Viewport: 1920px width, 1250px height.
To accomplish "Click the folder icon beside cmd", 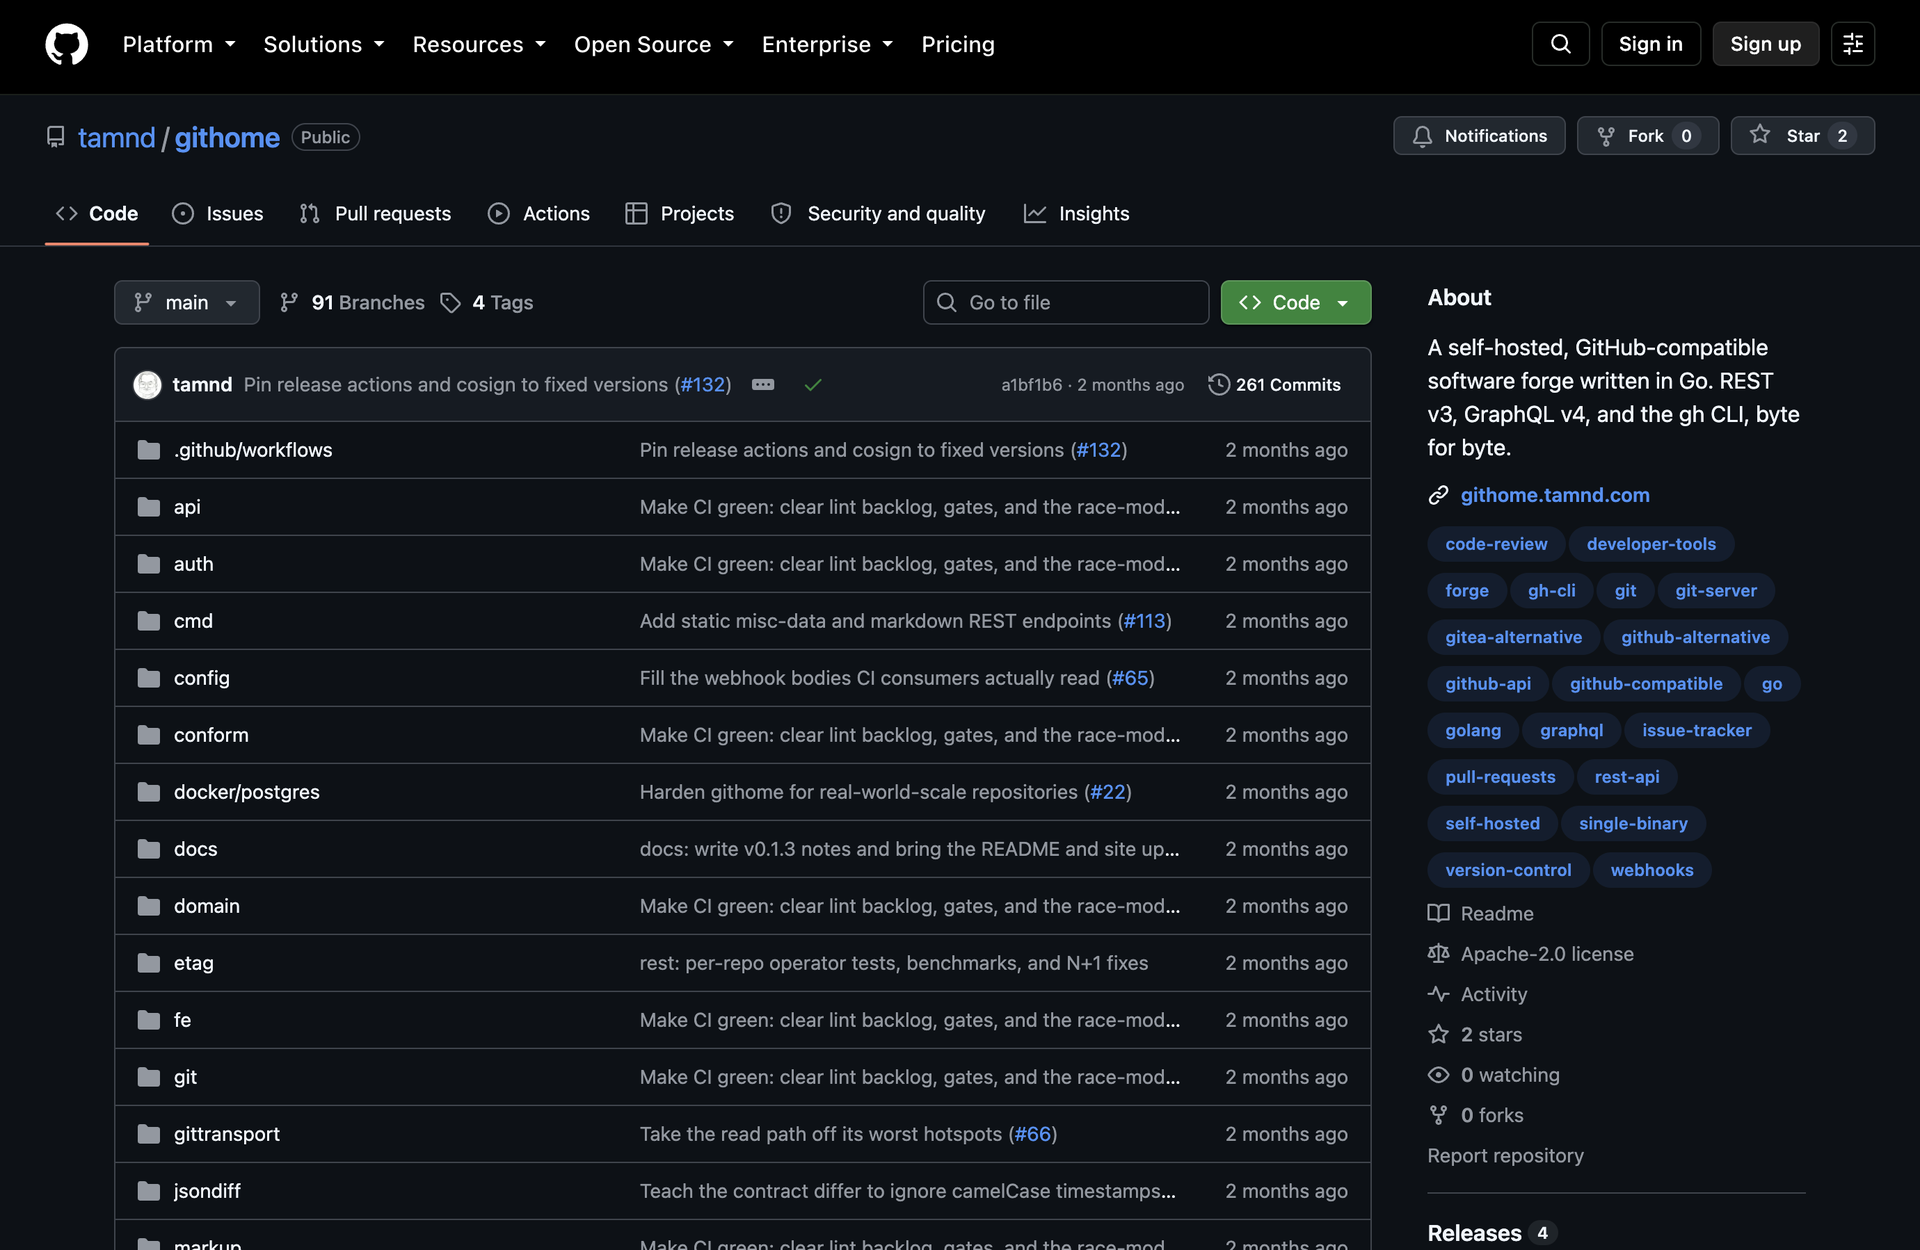I will tap(149, 621).
